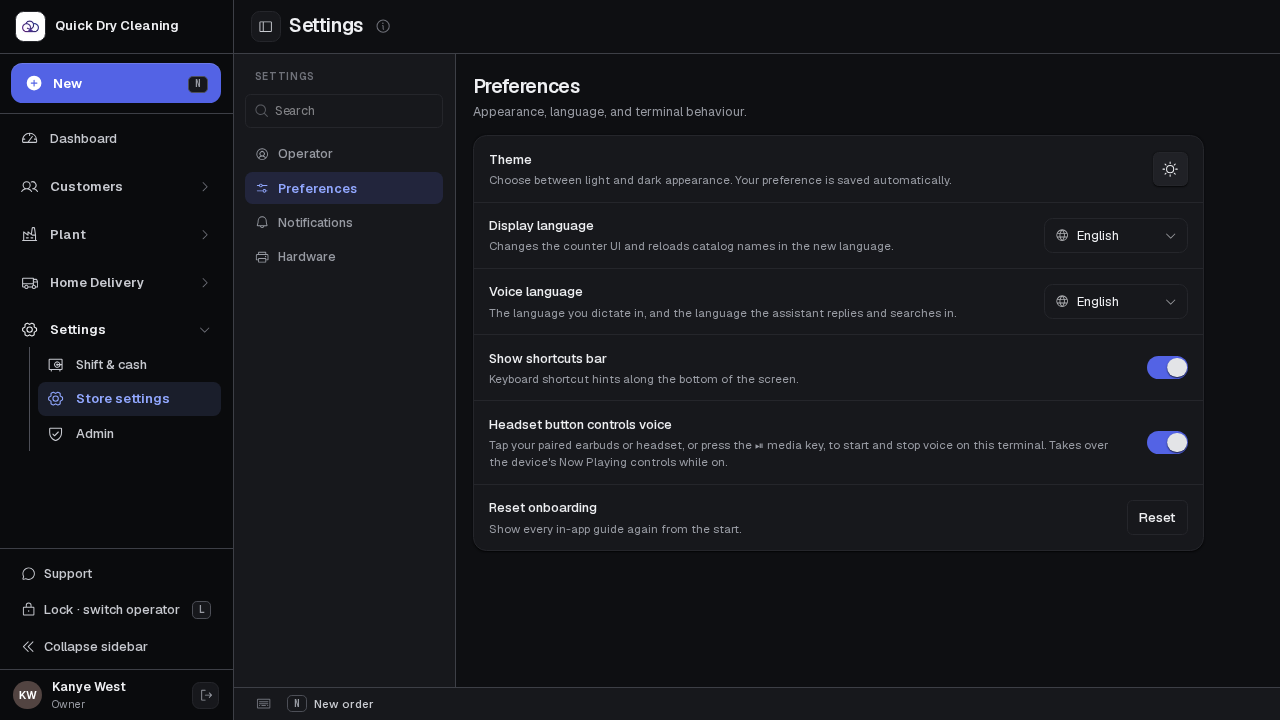Expand the Home Delivery menu
The width and height of the screenshot is (1280, 720).
(116, 282)
